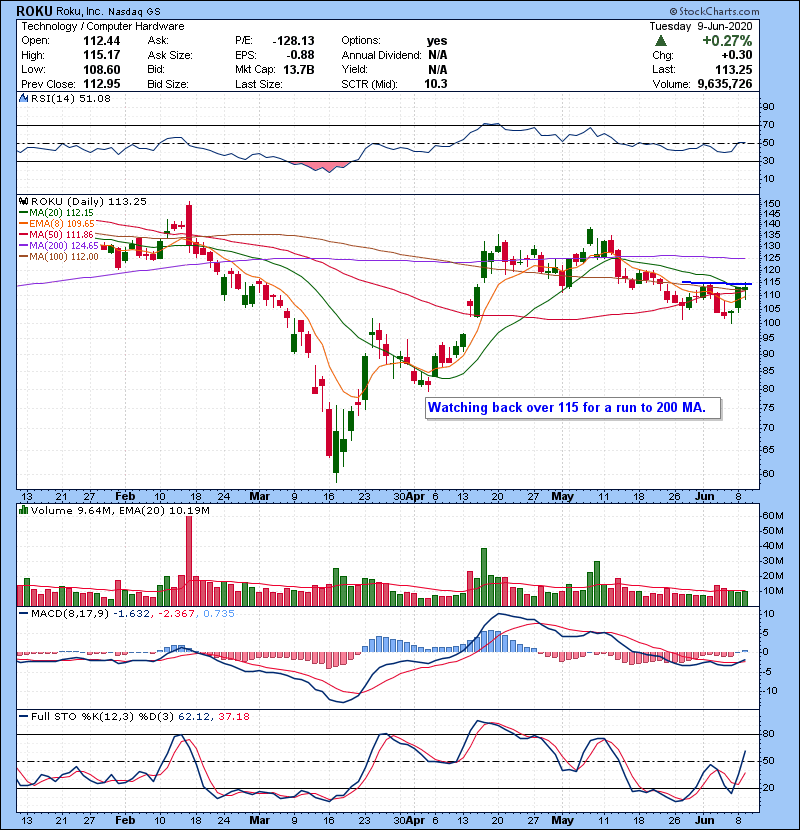
Task: Click the EPS value -0.88
Action: pyautogui.click(x=300, y=55)
